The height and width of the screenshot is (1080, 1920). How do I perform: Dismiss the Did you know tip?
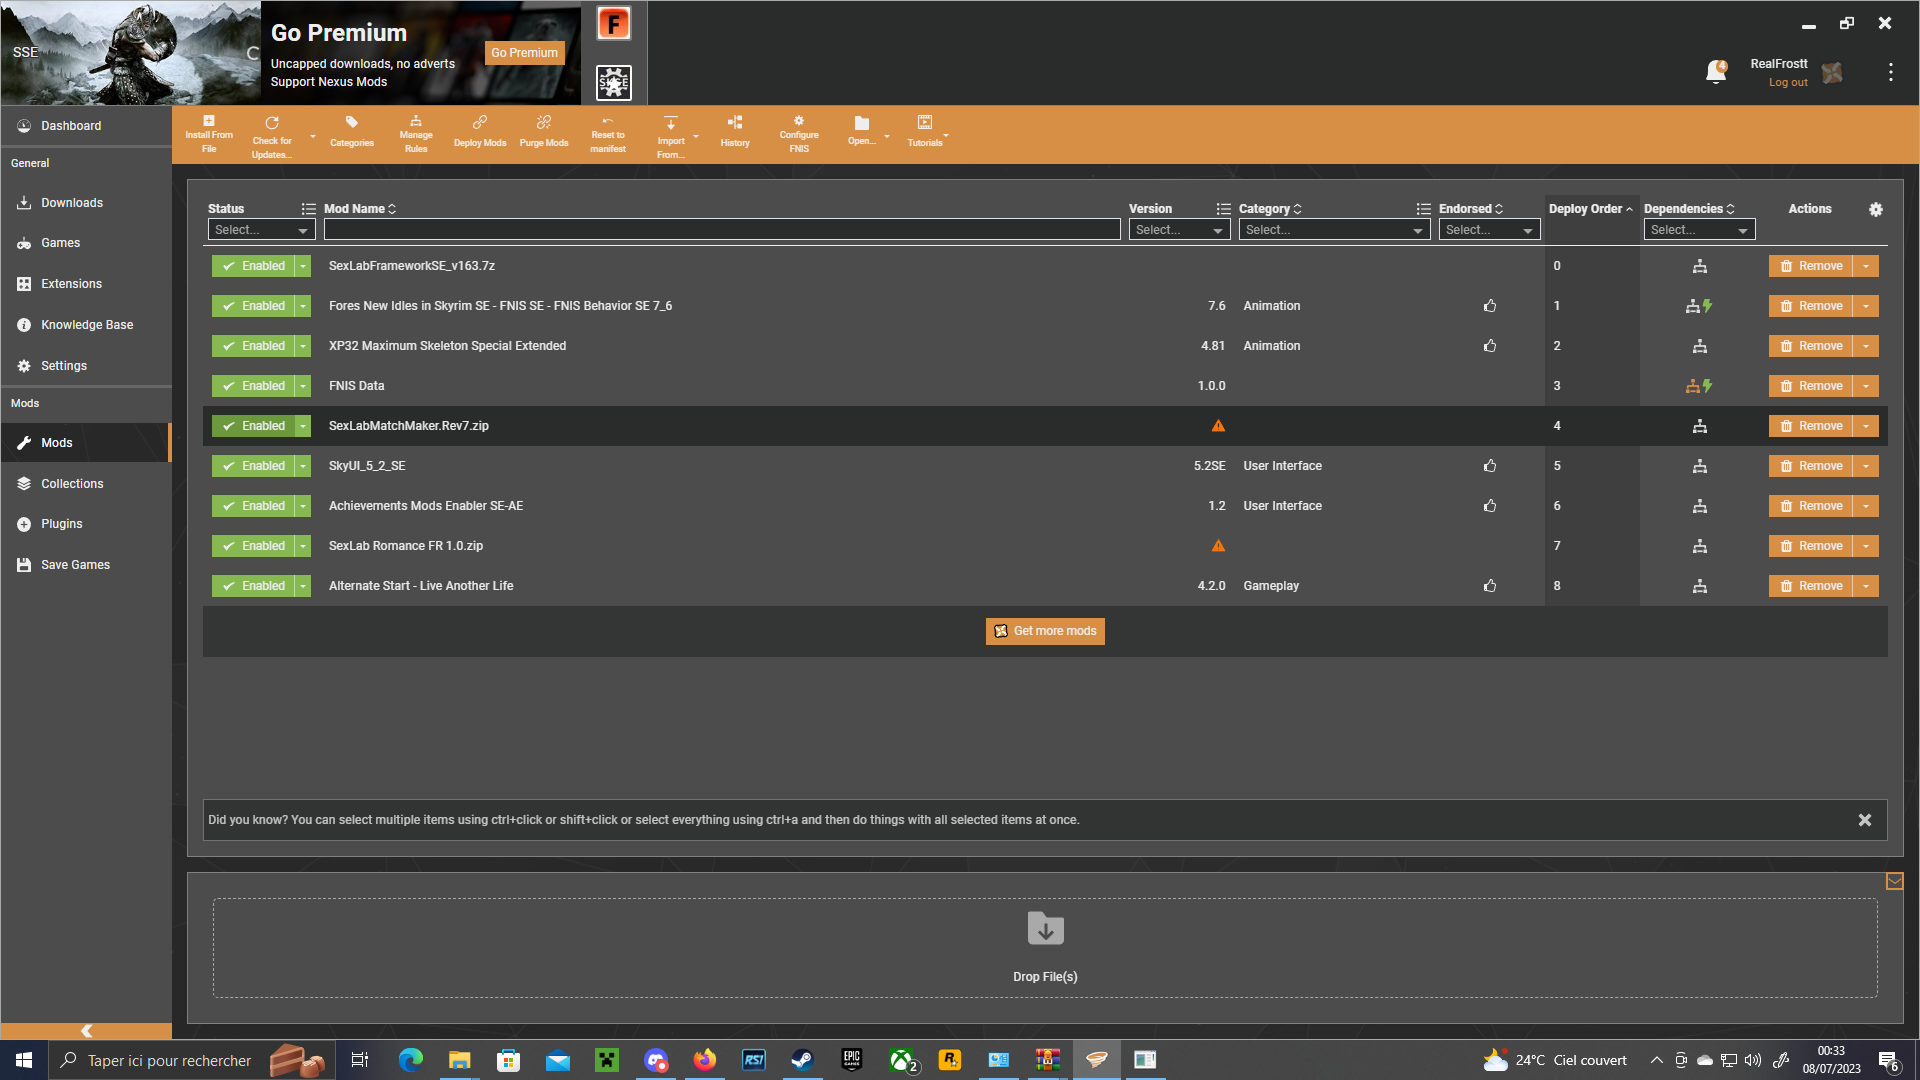[1865, 820]
